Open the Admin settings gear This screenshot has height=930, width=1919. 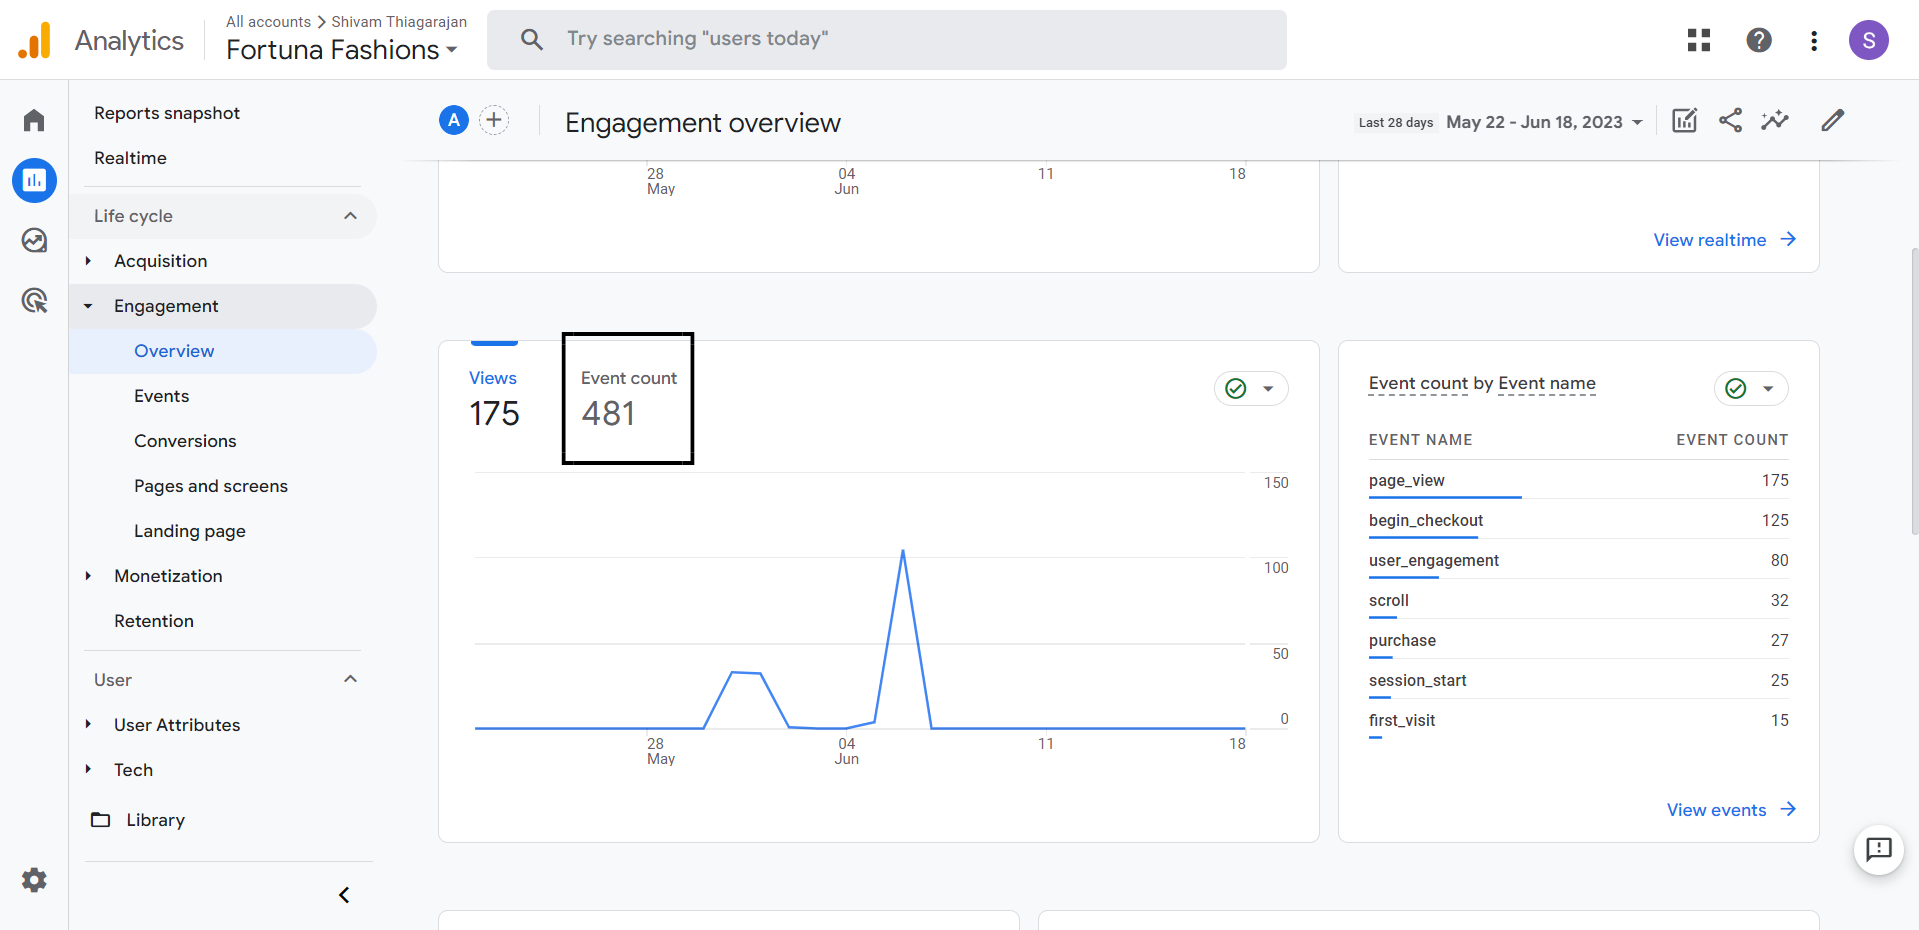pyautogui.click(x=33, y=880)
